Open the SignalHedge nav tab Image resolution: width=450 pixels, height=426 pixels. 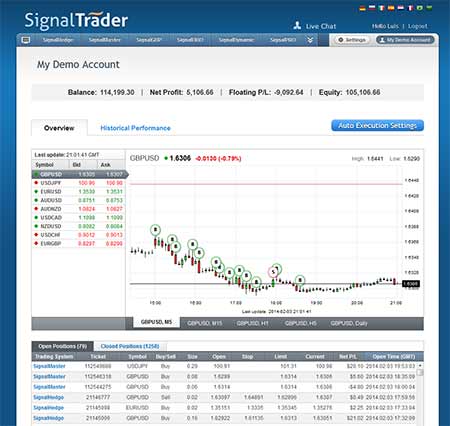[58, 40]
